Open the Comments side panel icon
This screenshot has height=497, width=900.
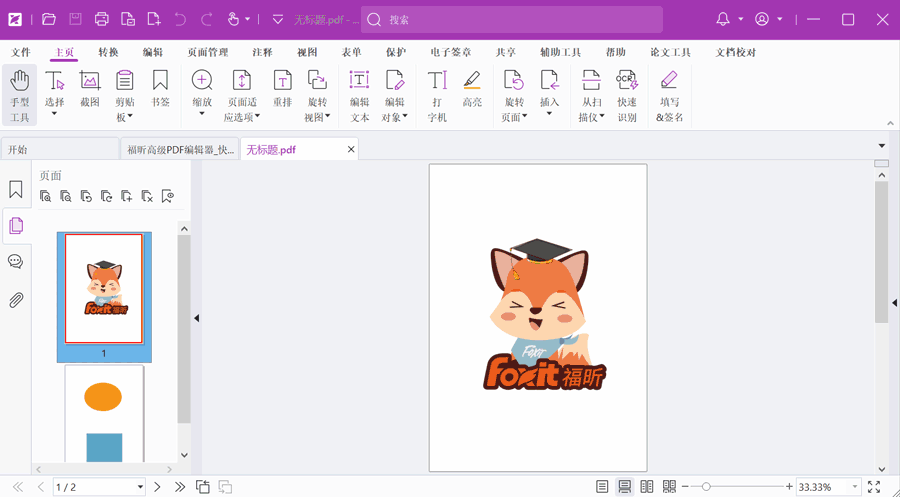coord(15,262)
